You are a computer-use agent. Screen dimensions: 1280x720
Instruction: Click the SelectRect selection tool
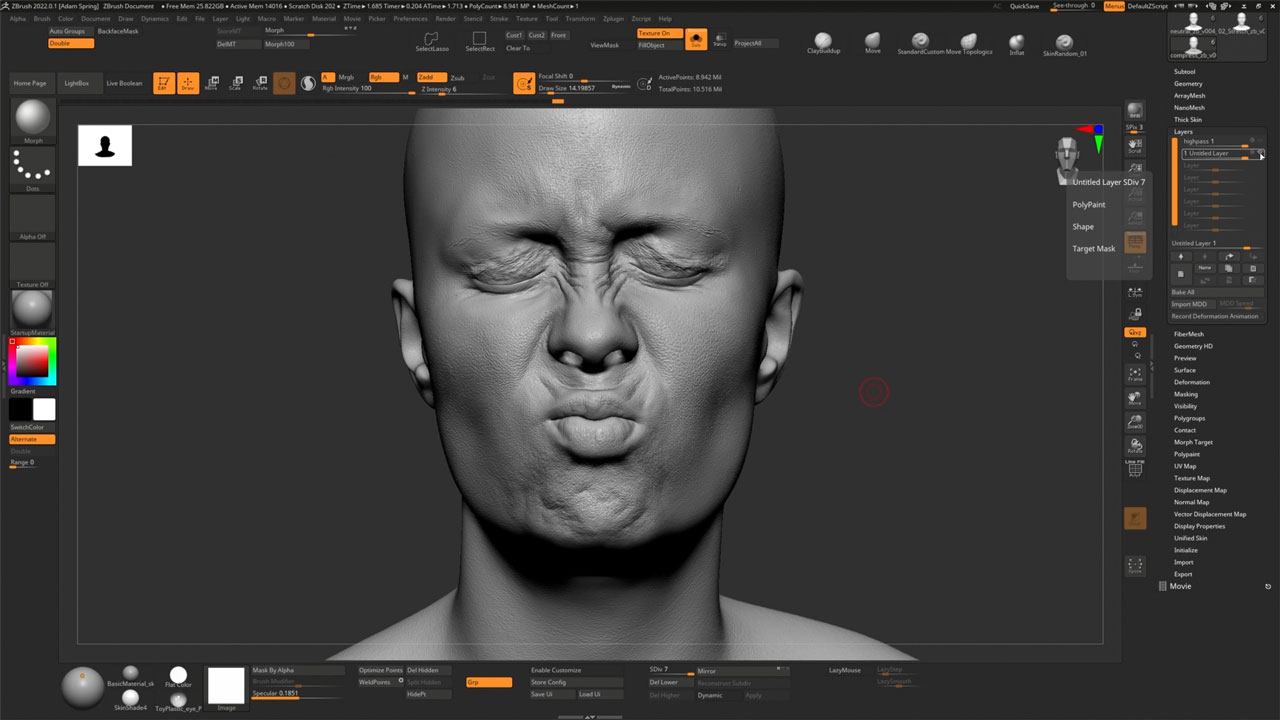tap(480, 39)
